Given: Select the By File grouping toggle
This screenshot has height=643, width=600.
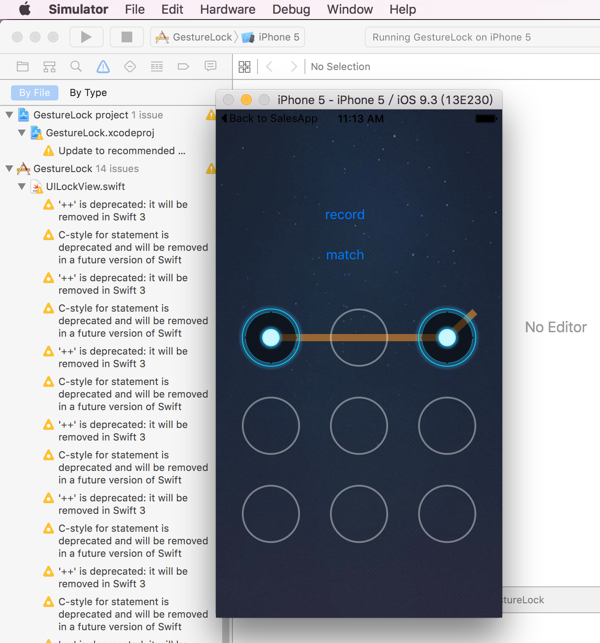Looking at the screenshot, I should click(x=34, y=93).
